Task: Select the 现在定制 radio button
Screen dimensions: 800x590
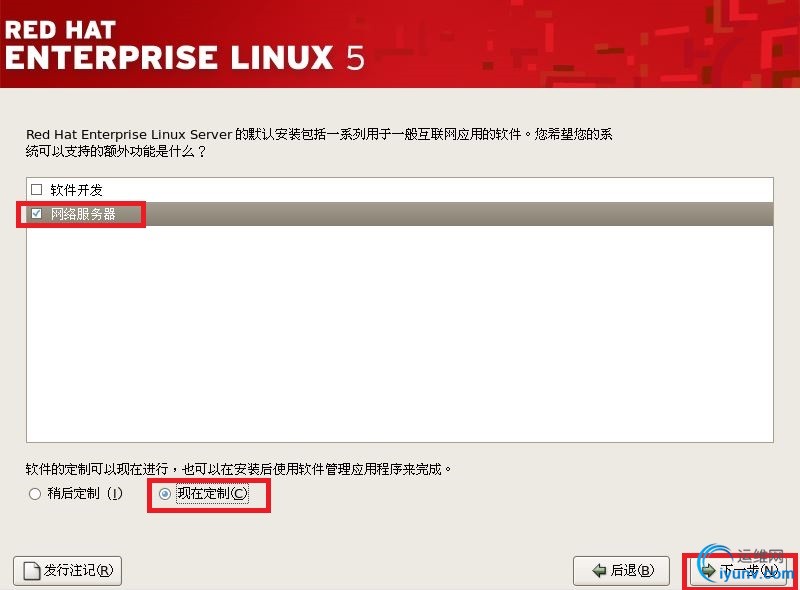Action: click(x=164, y=494)
